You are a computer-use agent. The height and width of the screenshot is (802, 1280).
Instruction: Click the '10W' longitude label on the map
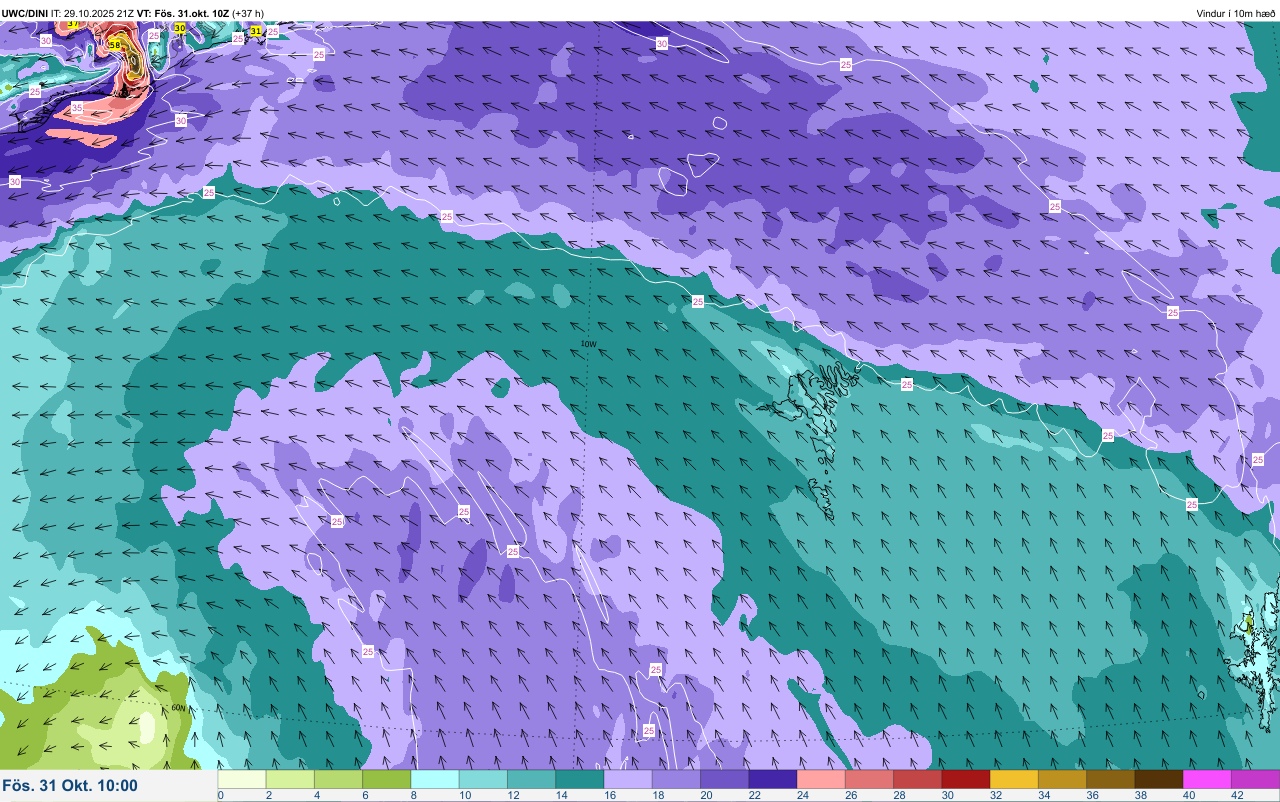coord(589,344)
